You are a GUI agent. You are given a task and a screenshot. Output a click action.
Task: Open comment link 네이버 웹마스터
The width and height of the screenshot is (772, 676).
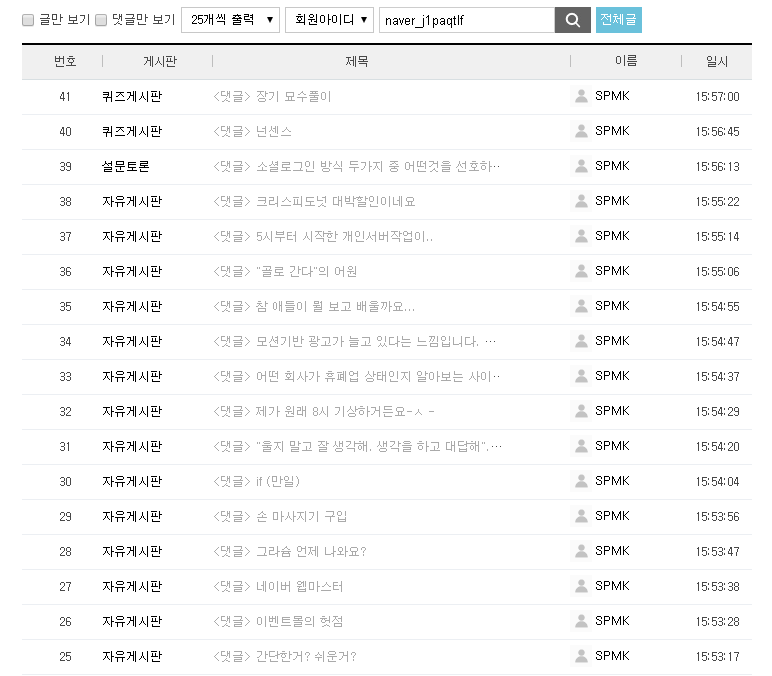pyautogui.click(x=278, y=586)
